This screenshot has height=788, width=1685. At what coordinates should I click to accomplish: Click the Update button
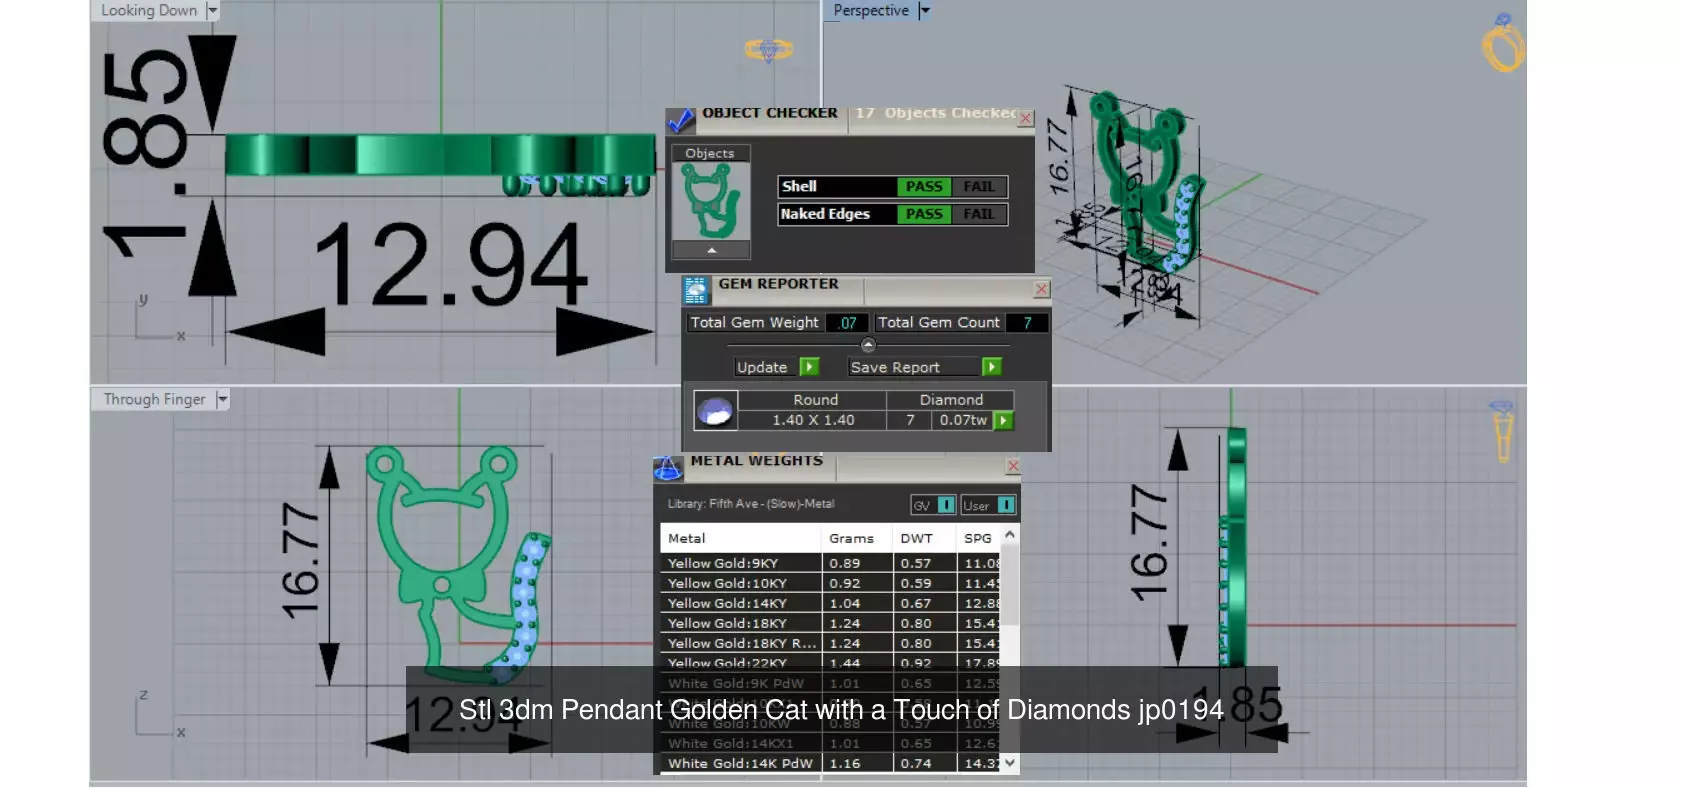tap(766, 367)
